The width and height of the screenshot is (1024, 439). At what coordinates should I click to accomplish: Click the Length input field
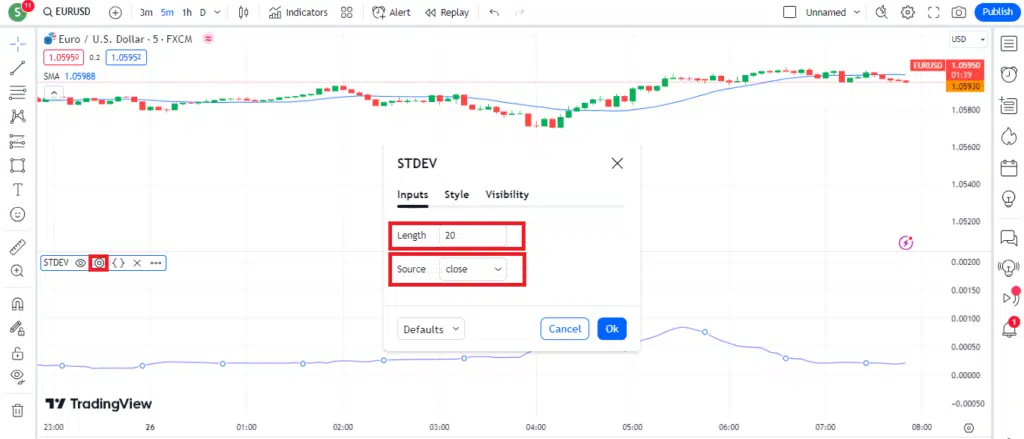point(473,235)
